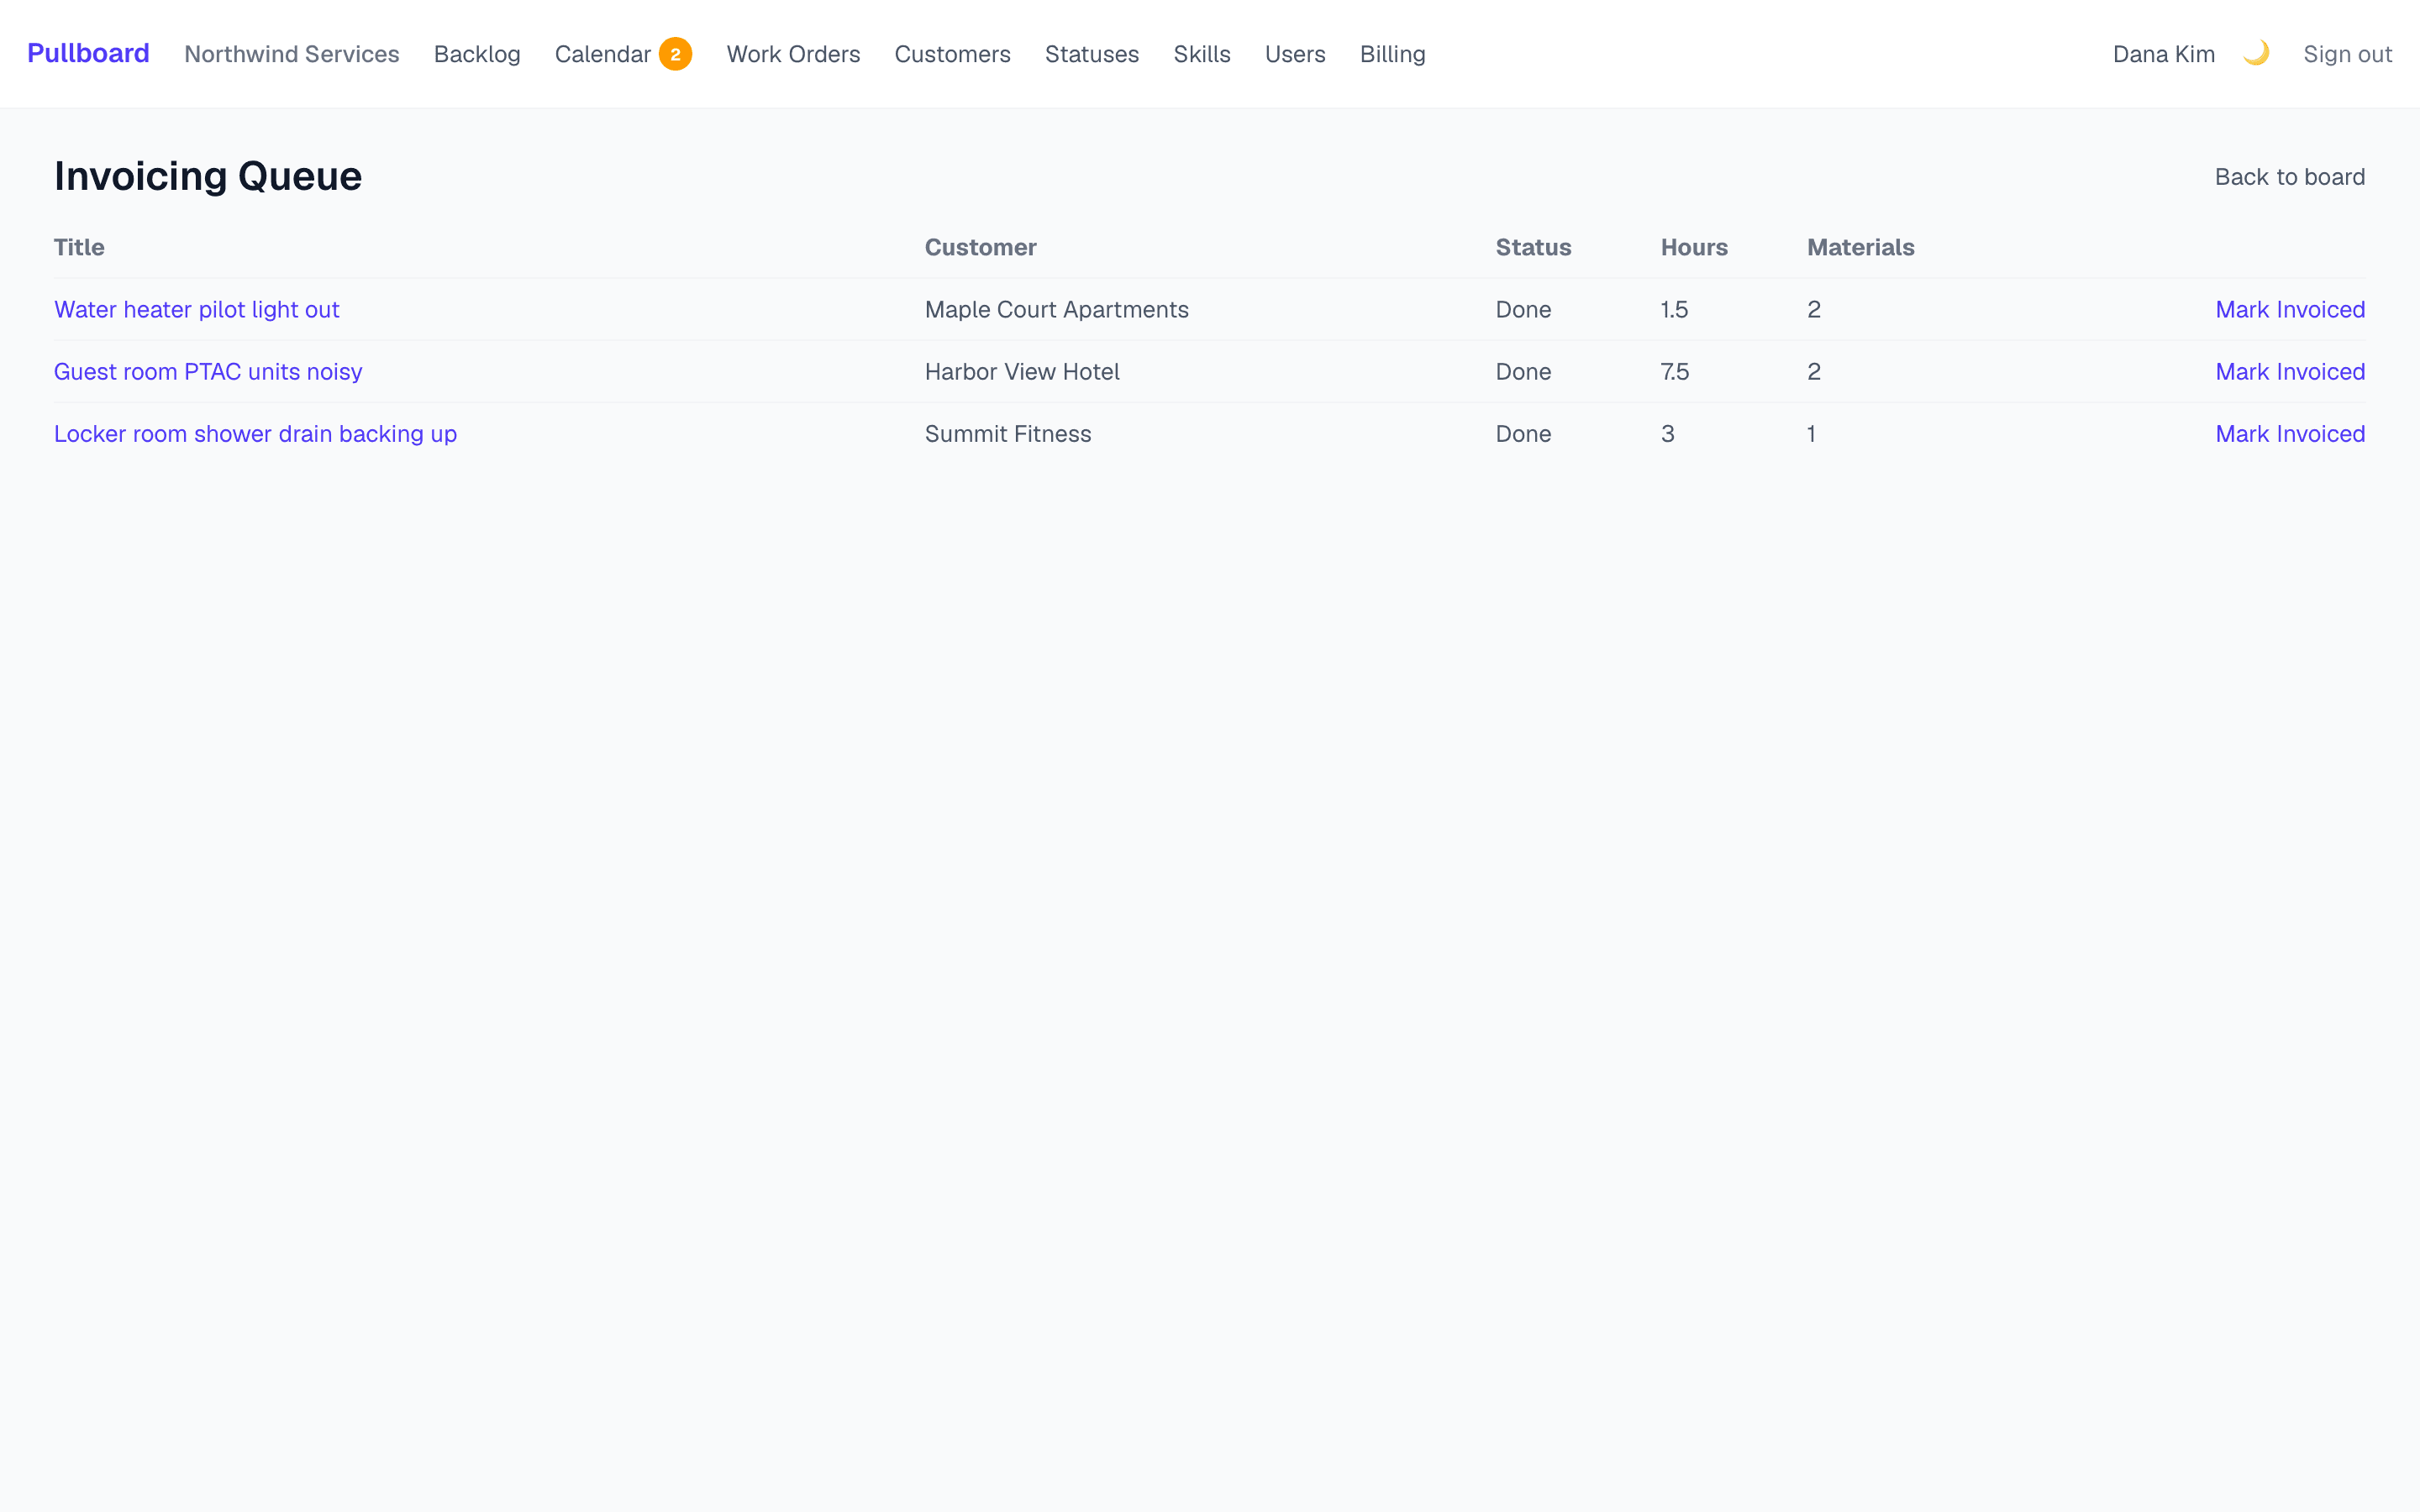Screen dimensions: 2420x1512
Task: Click the Dana Kim profile name
Action: coord(2163,54)
